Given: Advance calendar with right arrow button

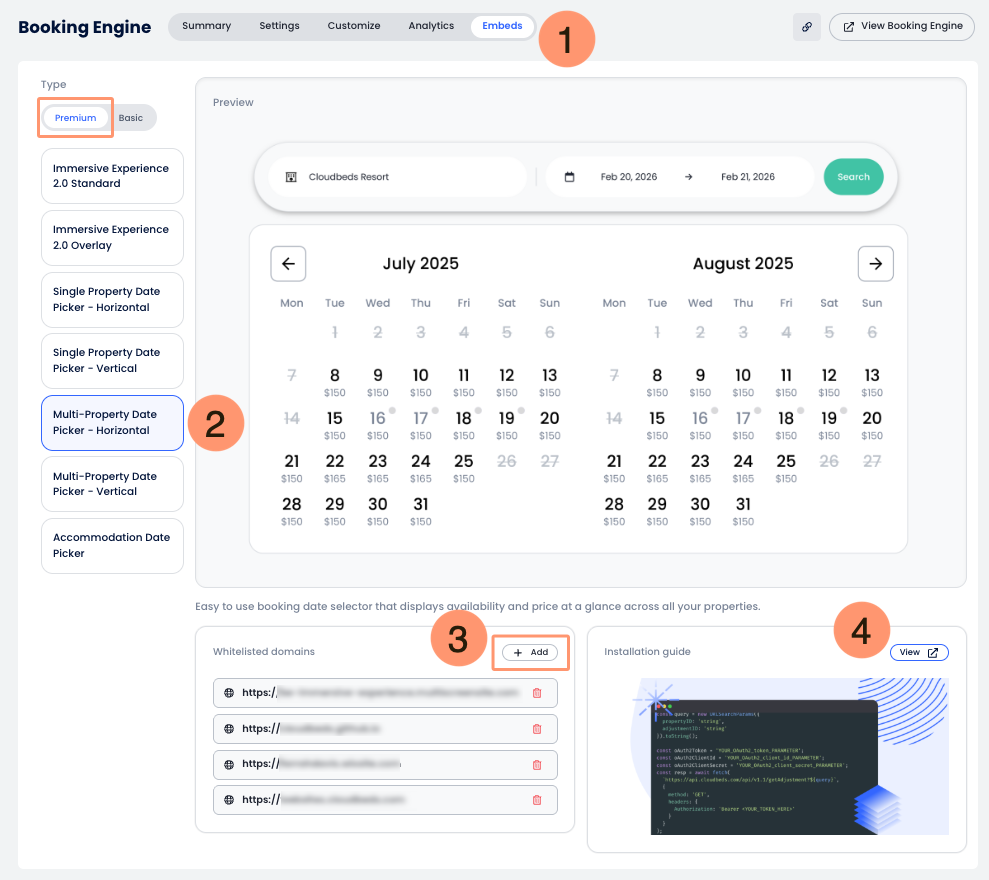Looking at the screenshot, I should pyautogui.click(x=875, y=264).
